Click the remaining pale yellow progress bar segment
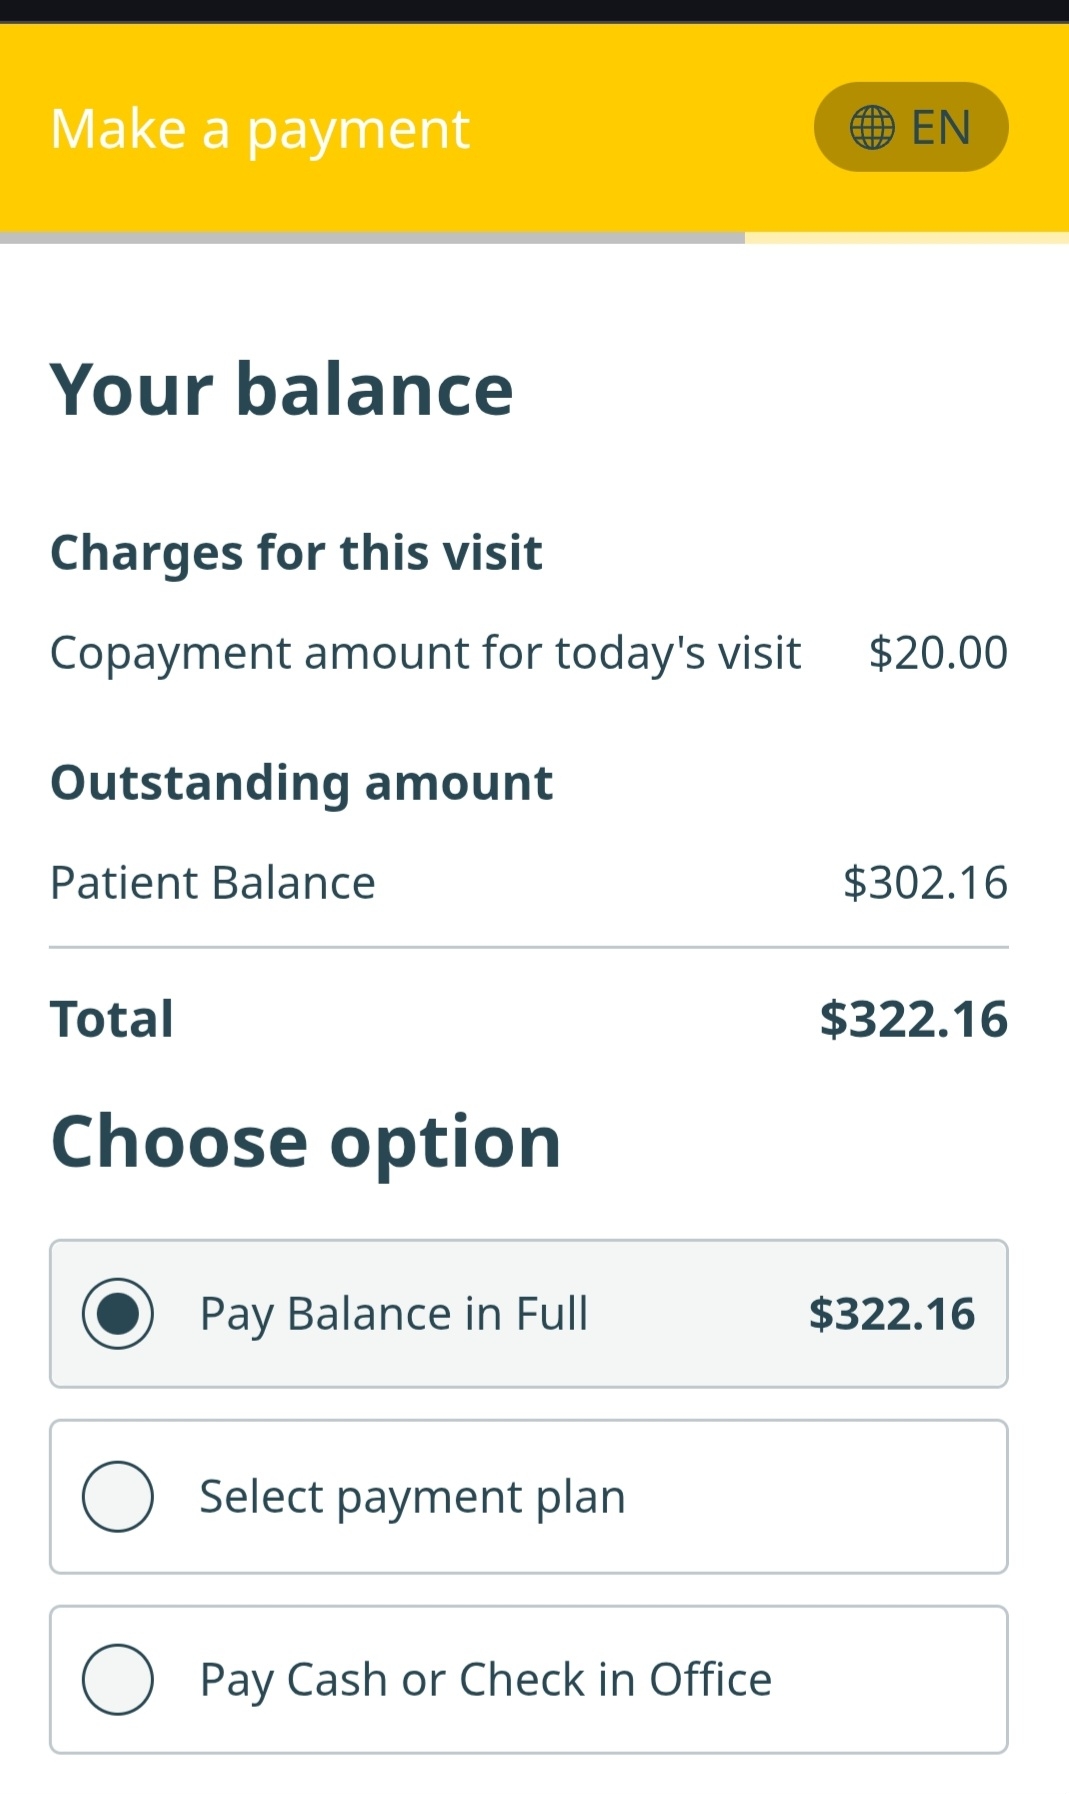Viewport: 1069px width, 1794px height. pyautogui.click(x=906, y=238)
